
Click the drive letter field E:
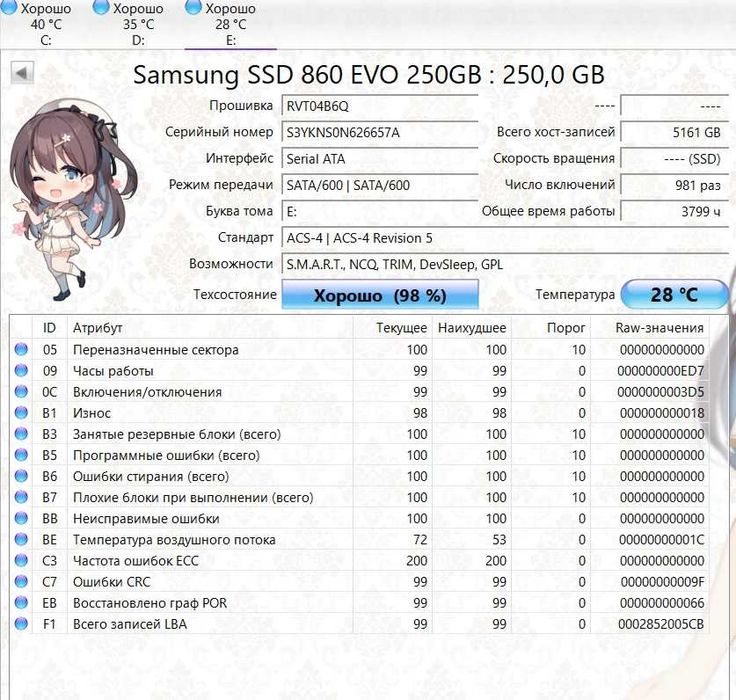point(379,211)
